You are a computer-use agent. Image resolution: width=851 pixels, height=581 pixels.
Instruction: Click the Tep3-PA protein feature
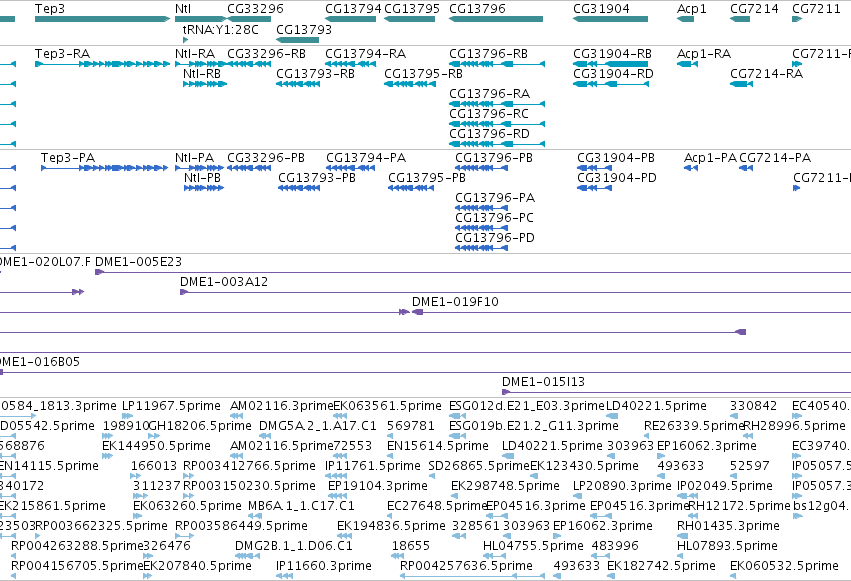(x=105, y=168)
